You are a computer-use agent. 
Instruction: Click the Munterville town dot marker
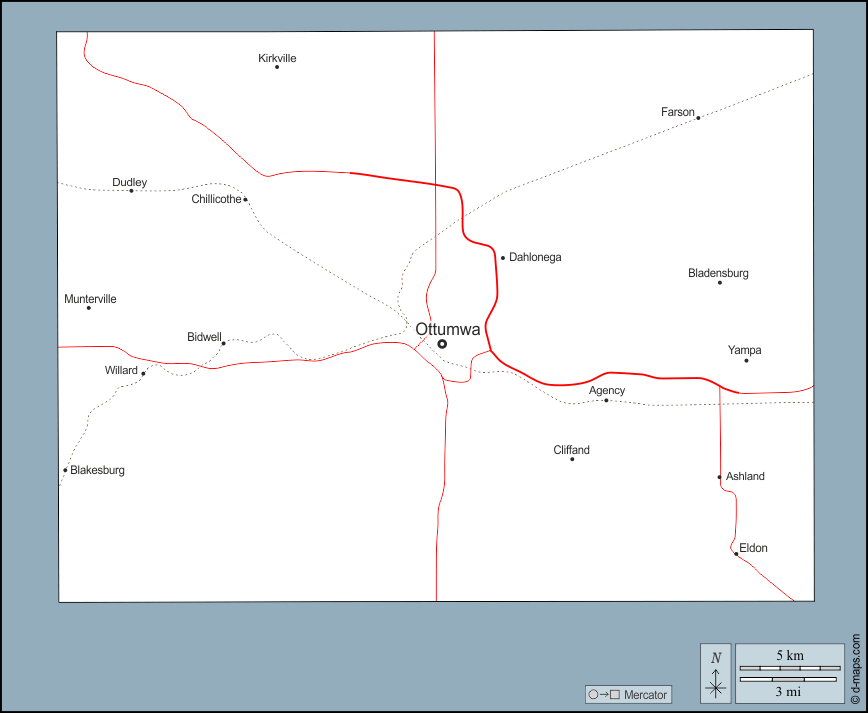[89, 308]
